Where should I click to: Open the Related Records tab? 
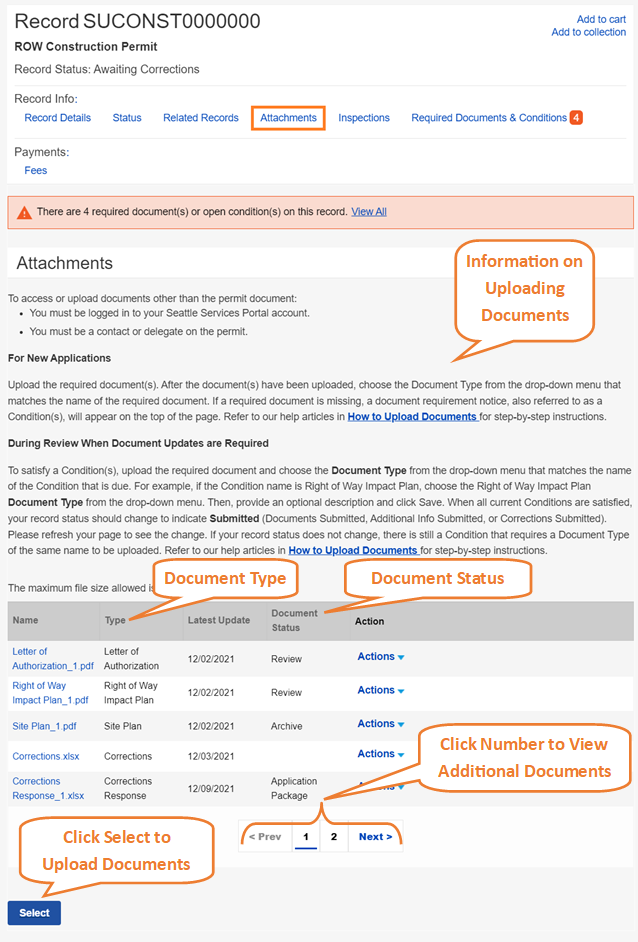201,118
